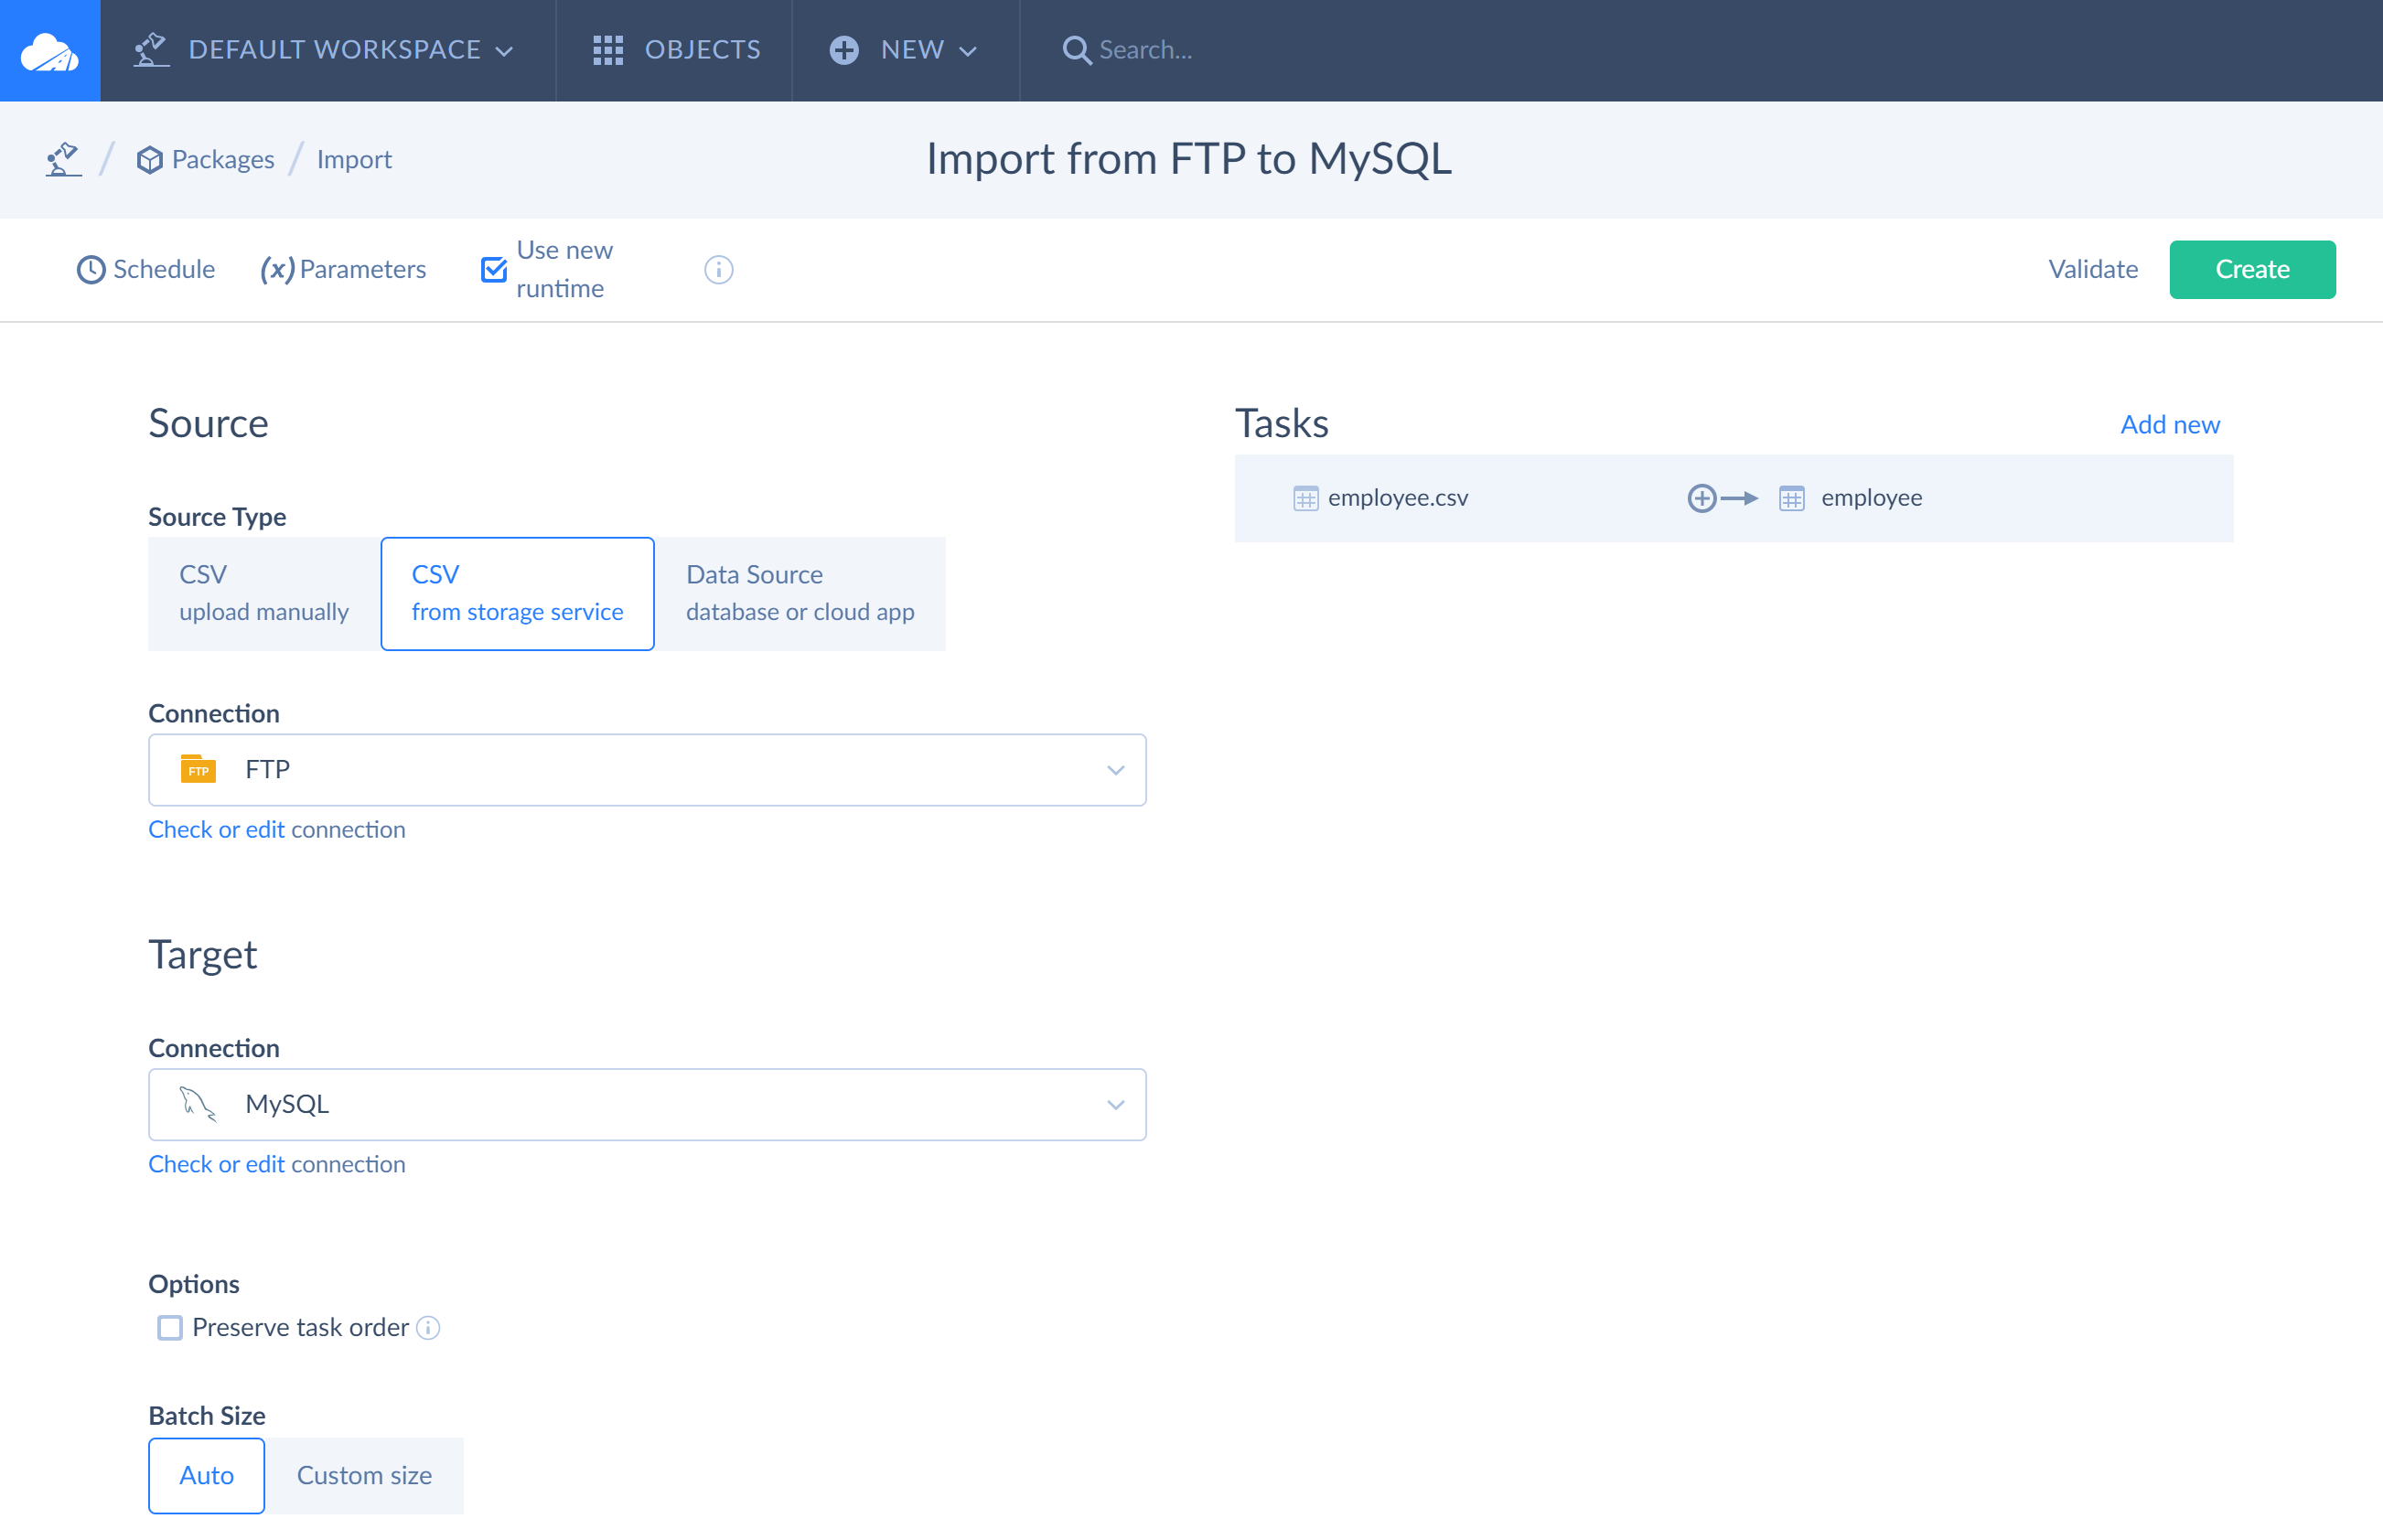Choose Data Source database or cloud app
This screenshot has width=2383, height=1540.
click(799, 593)
